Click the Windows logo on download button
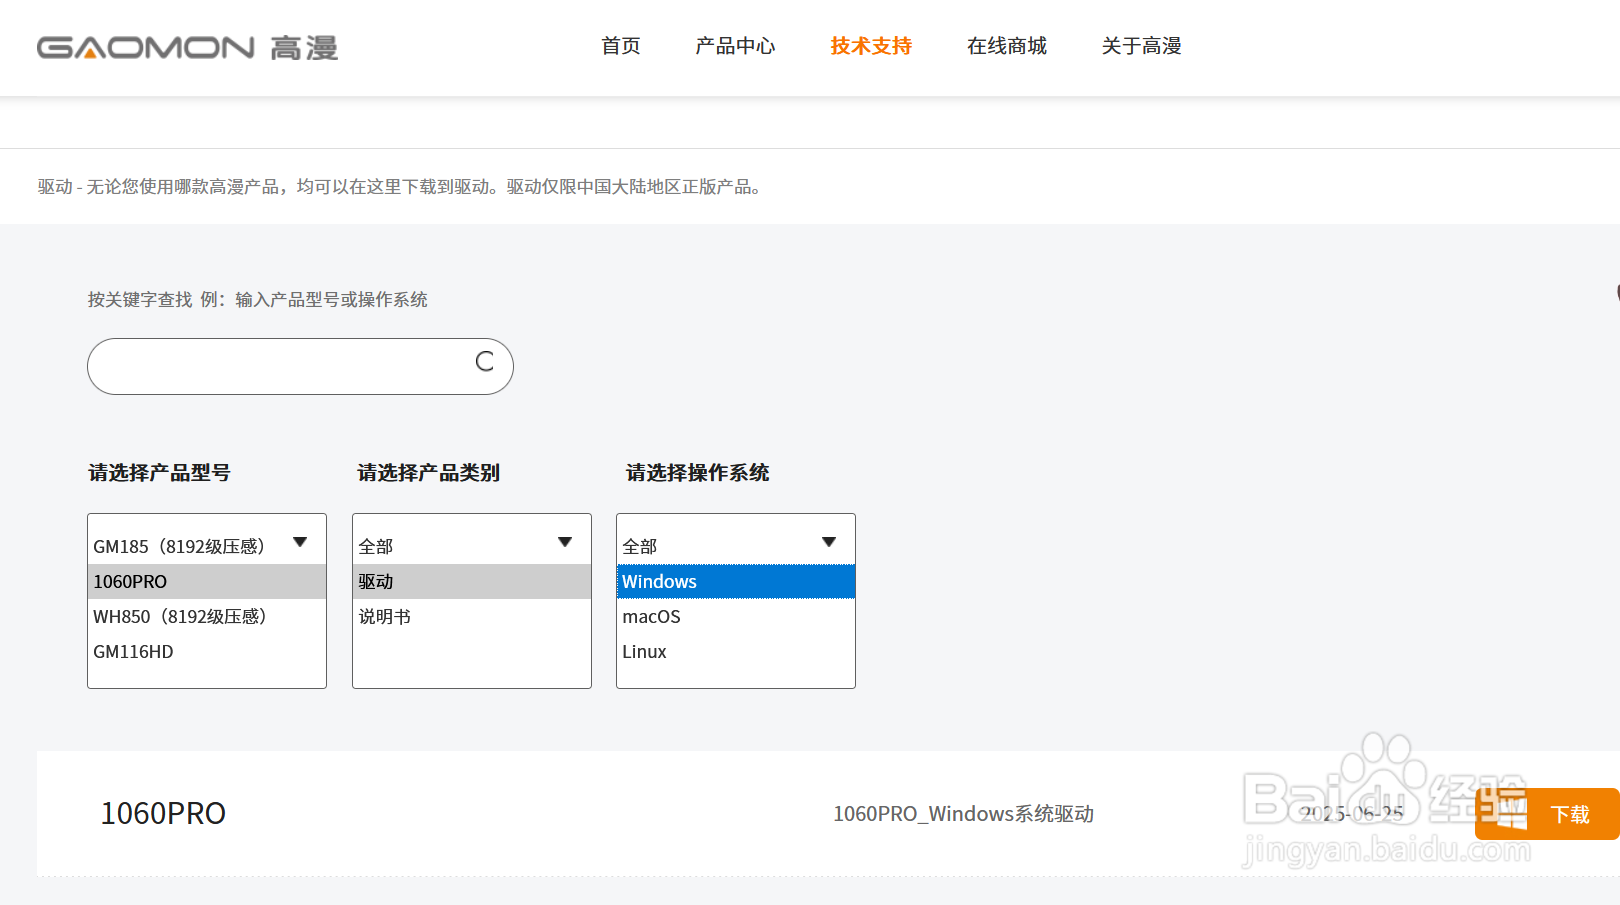Viewport: 1620px width, 905px height. click(1510, 814)
